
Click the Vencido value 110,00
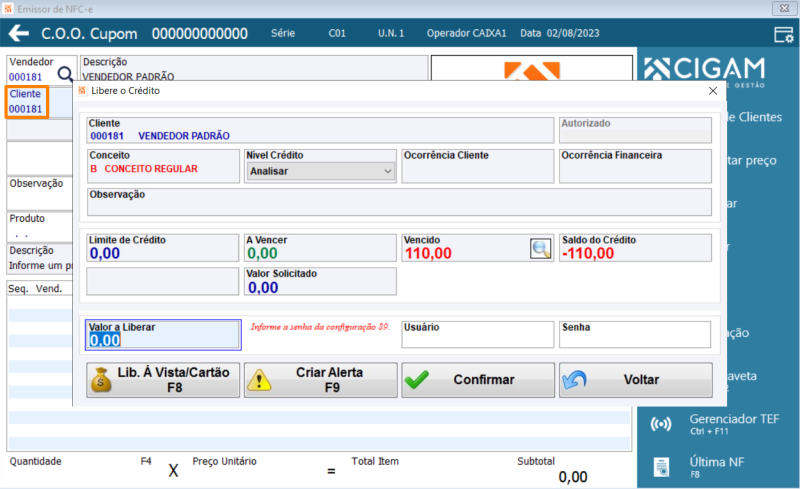[428, 254]
